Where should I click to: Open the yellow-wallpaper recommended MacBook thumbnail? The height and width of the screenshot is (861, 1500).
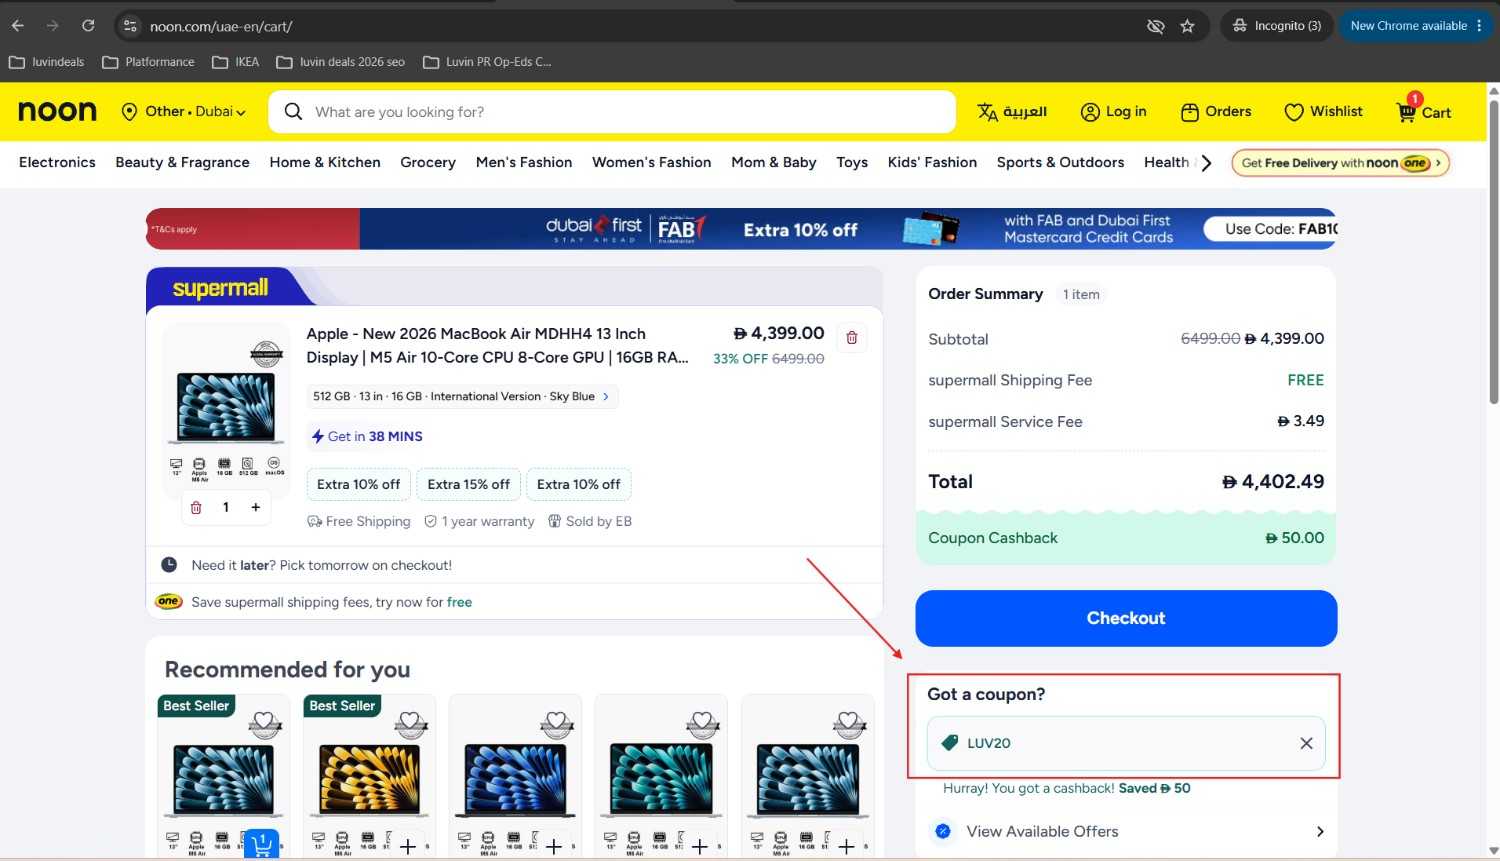(370, 781)
